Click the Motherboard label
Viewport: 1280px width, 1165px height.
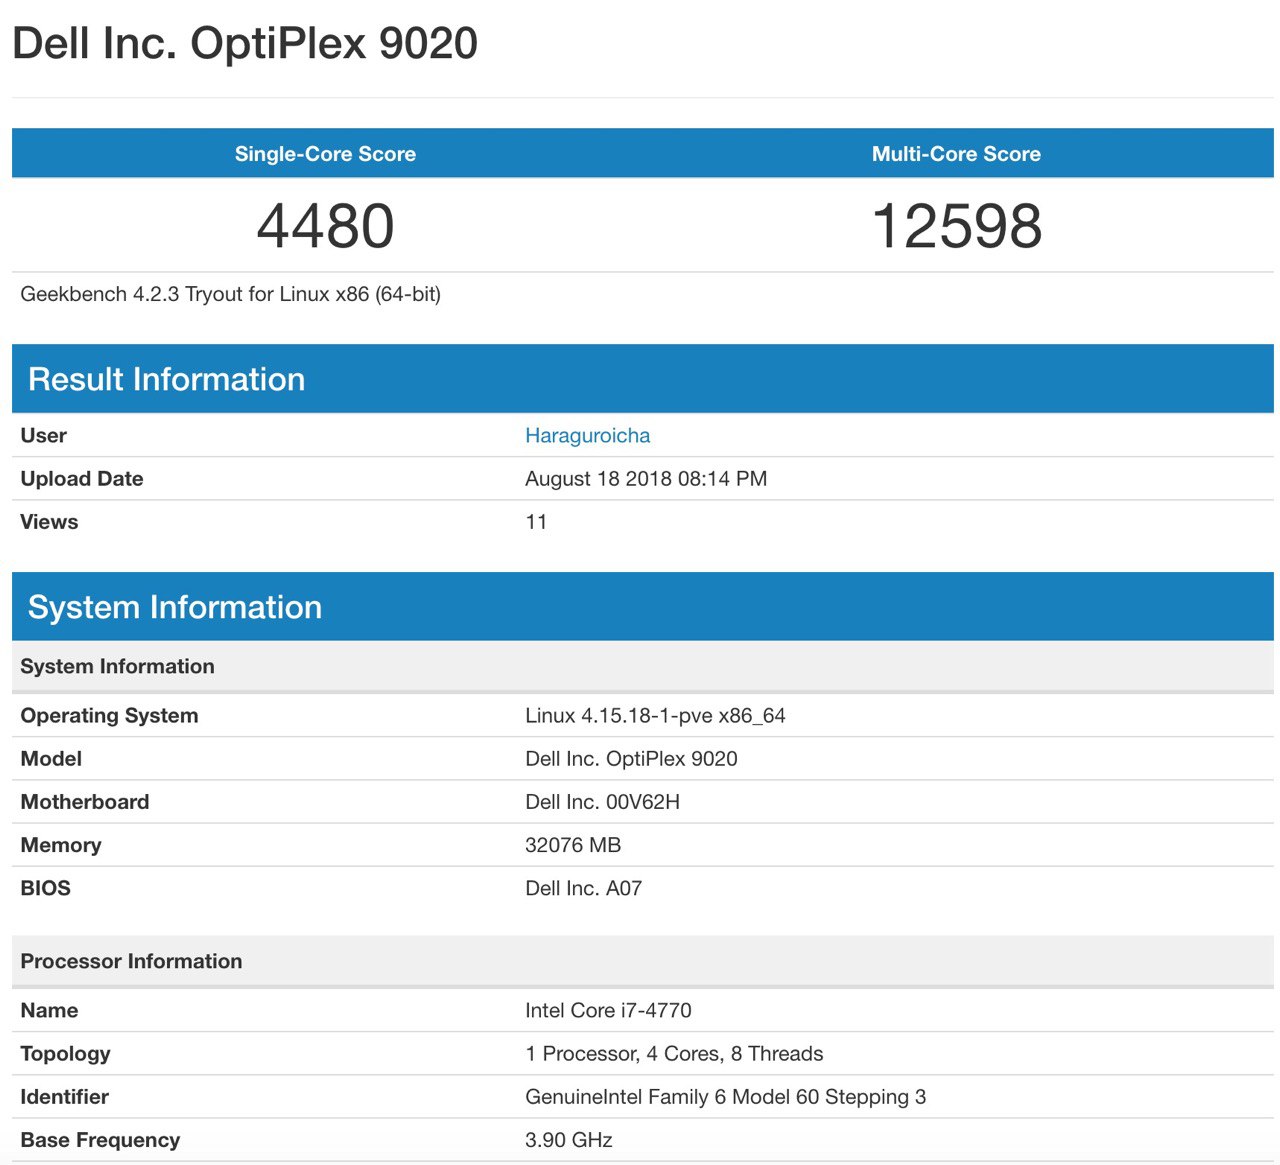click(x=85, y=802)
